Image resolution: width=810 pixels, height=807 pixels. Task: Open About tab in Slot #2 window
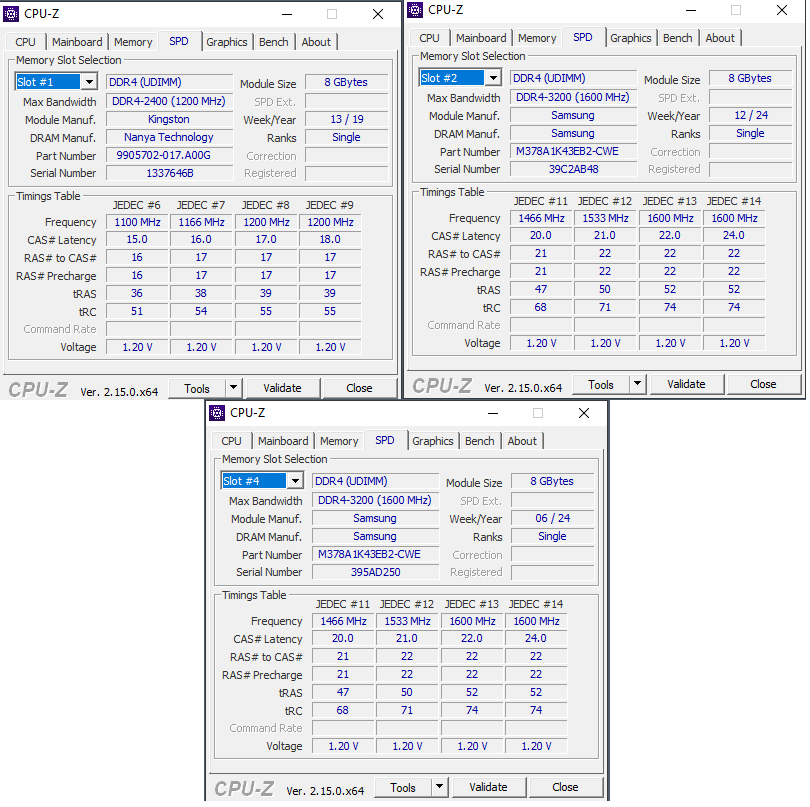tap(720, 38)
